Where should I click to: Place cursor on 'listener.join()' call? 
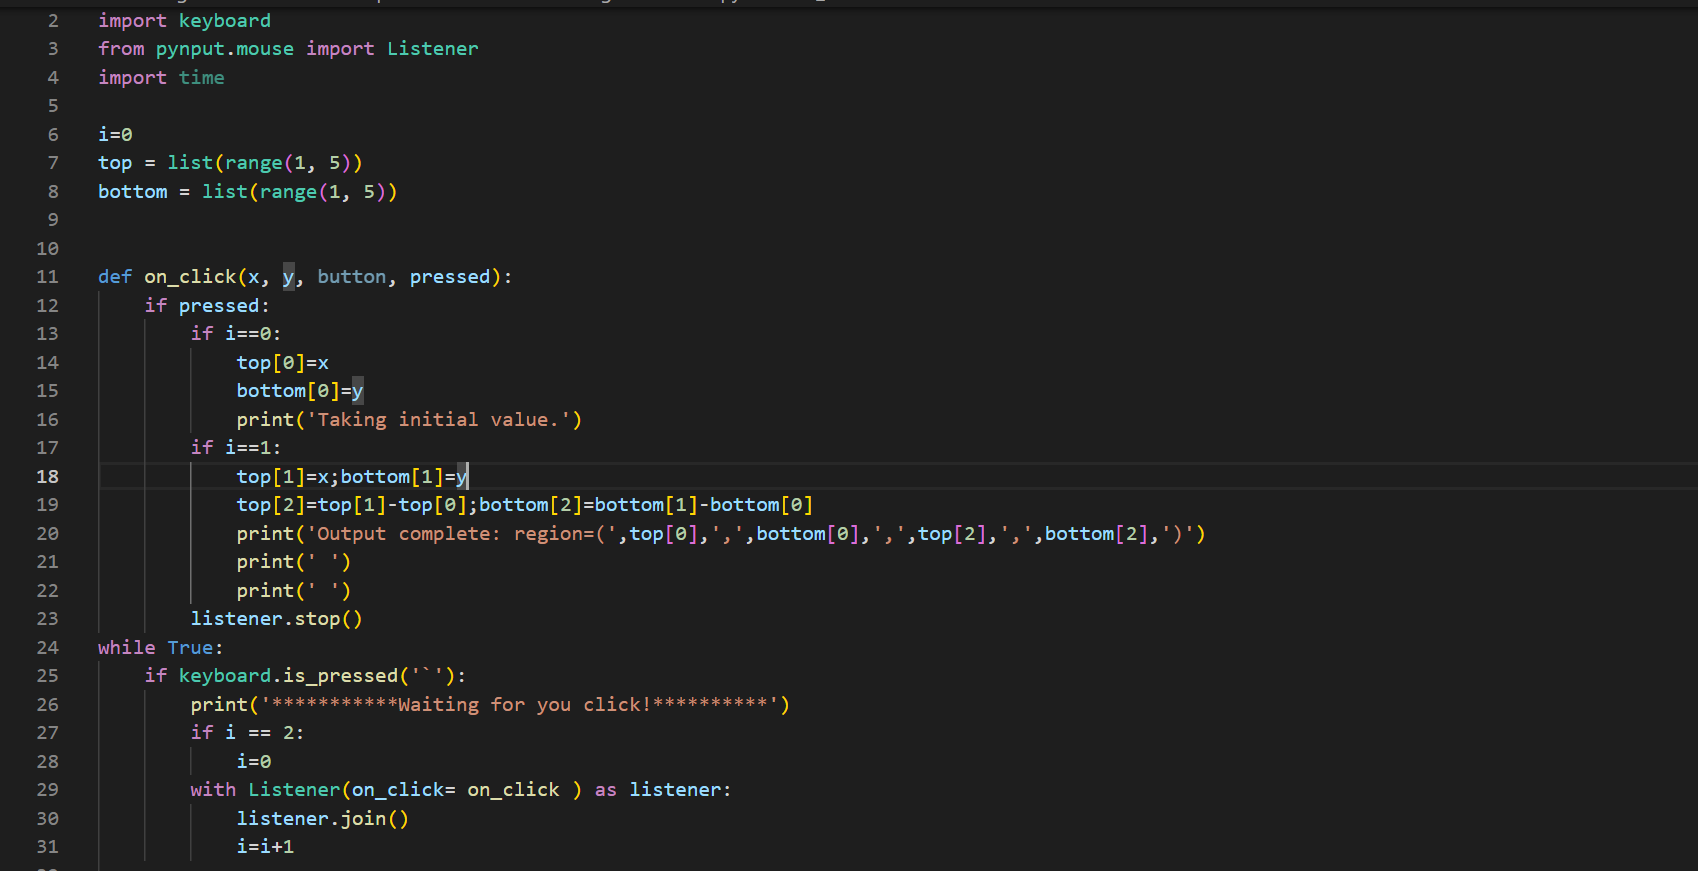[322, 819]
